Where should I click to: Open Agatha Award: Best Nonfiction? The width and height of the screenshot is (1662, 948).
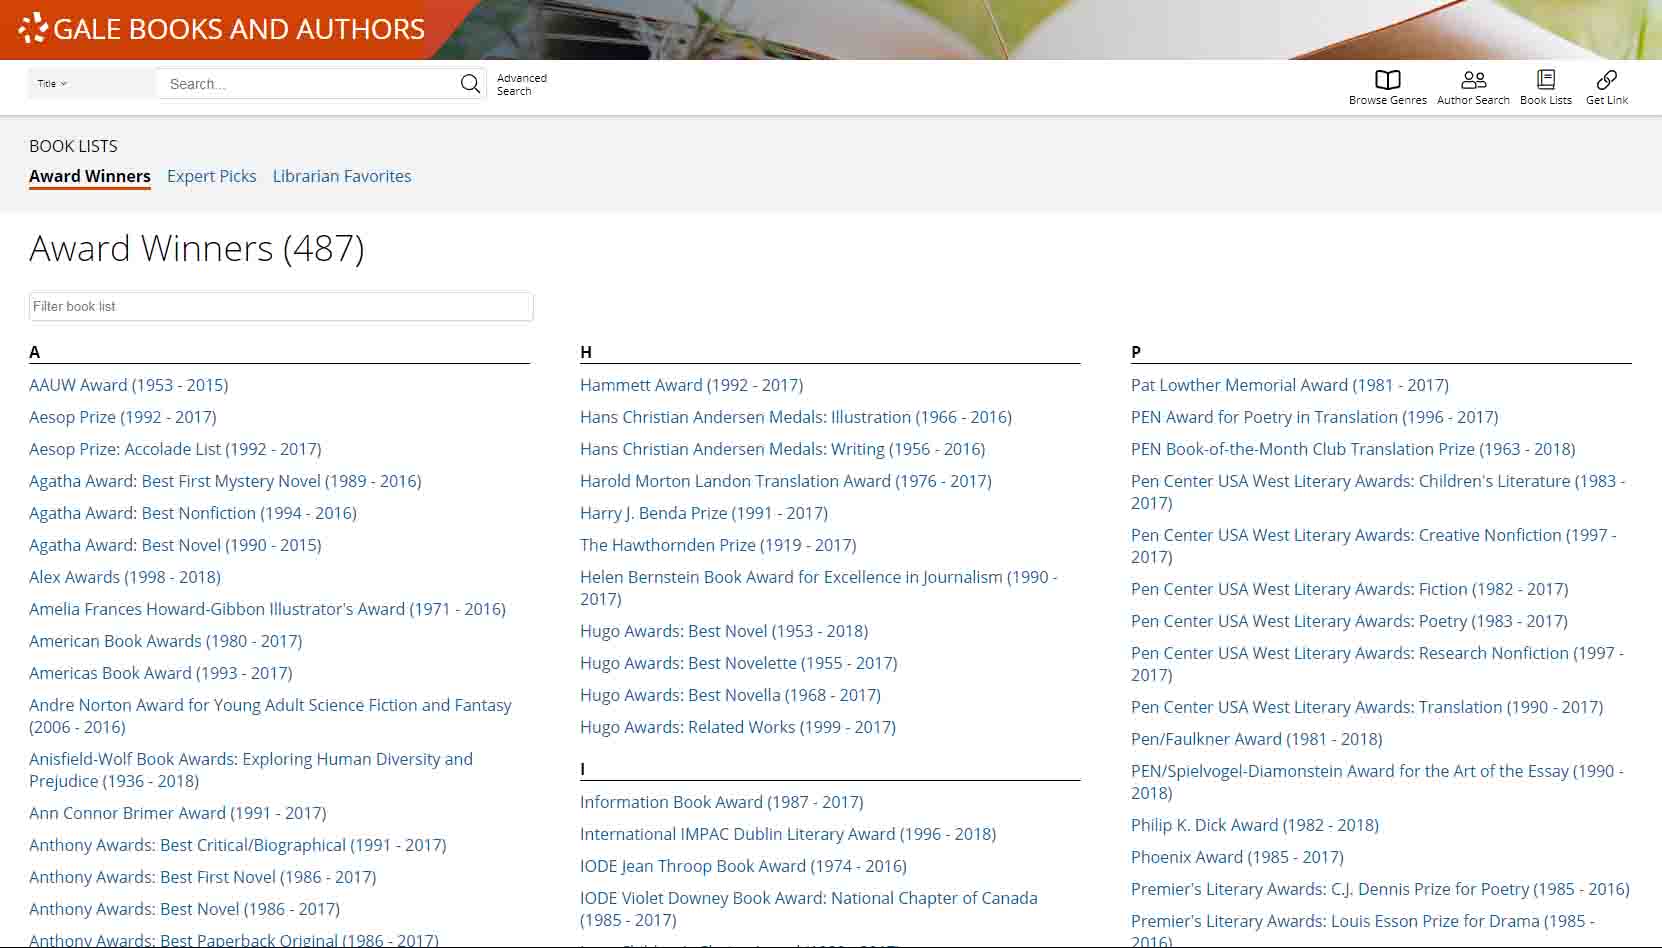coord(193,513)
